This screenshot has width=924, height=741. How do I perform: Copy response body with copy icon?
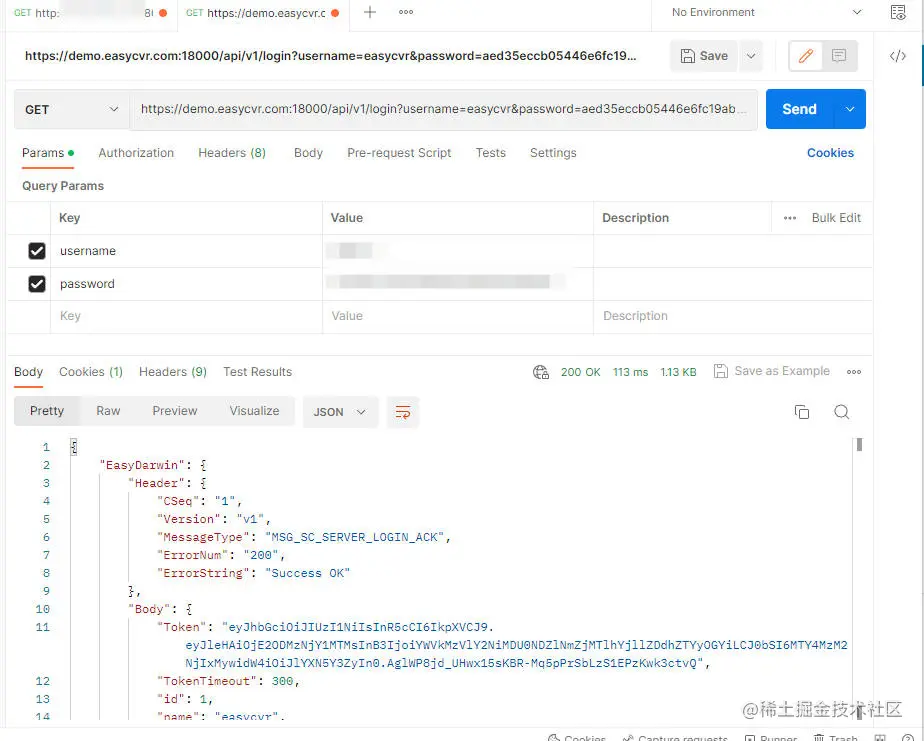(x=801, y=412)
